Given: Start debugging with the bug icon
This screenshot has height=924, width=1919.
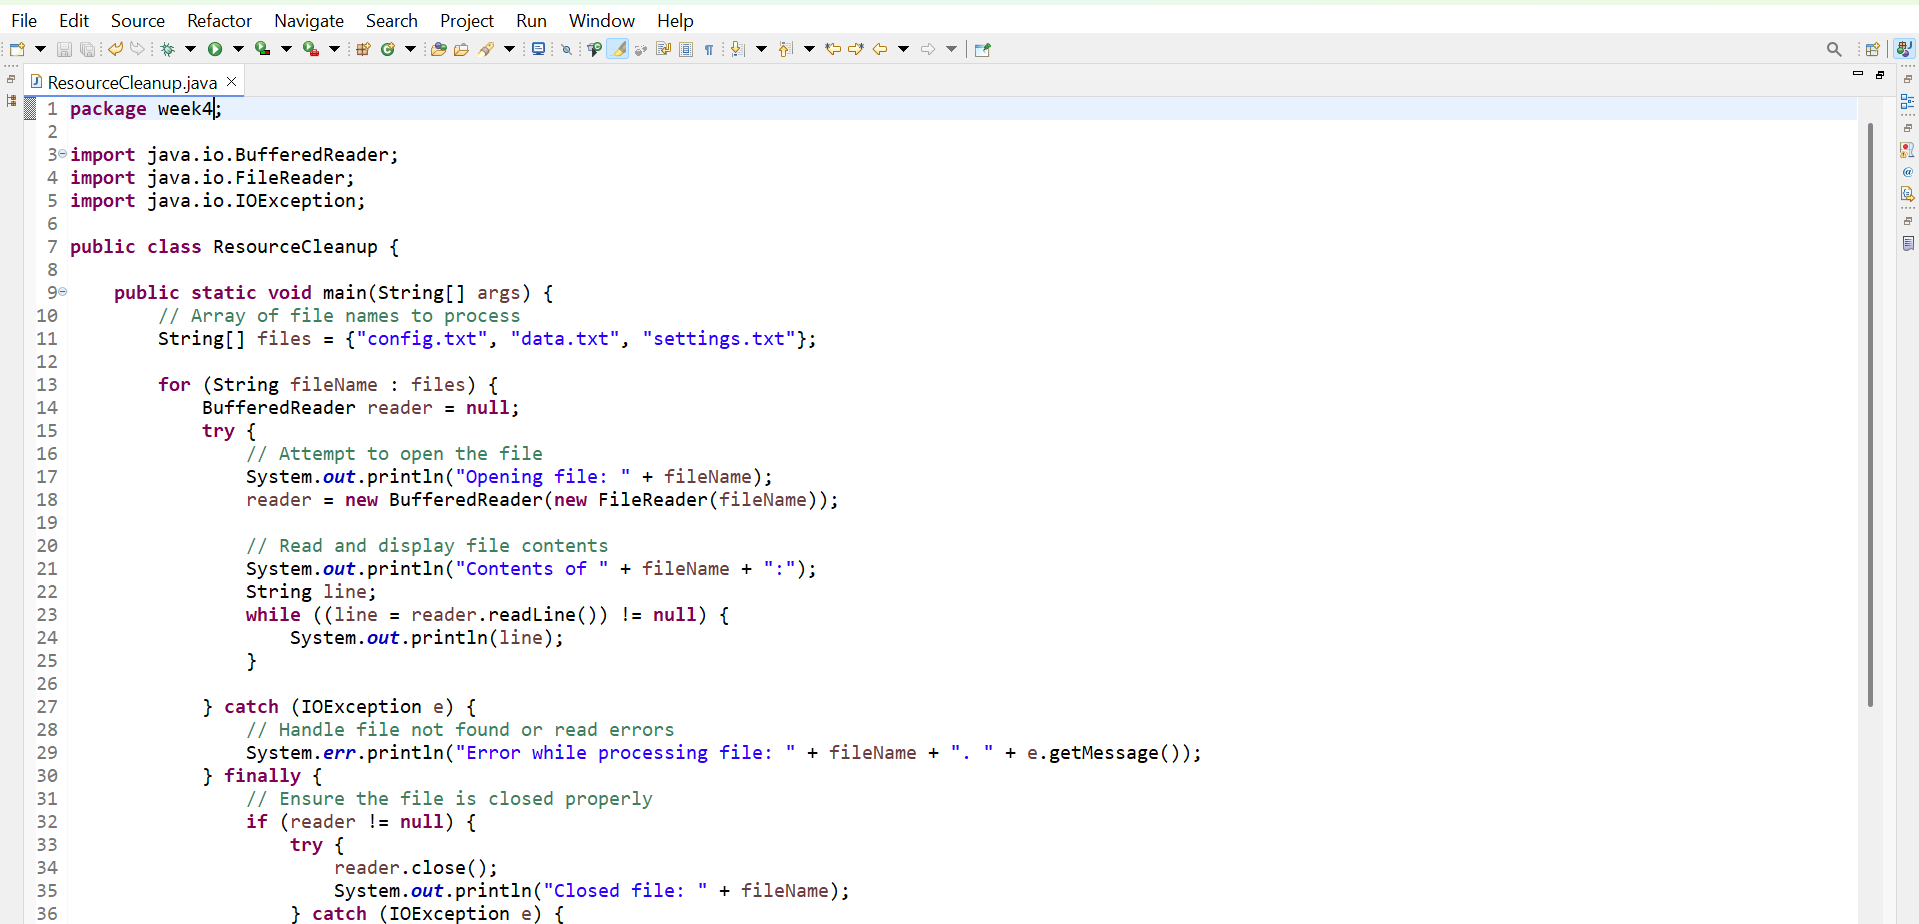Looking at the screenshot, I should pos(168,49).
